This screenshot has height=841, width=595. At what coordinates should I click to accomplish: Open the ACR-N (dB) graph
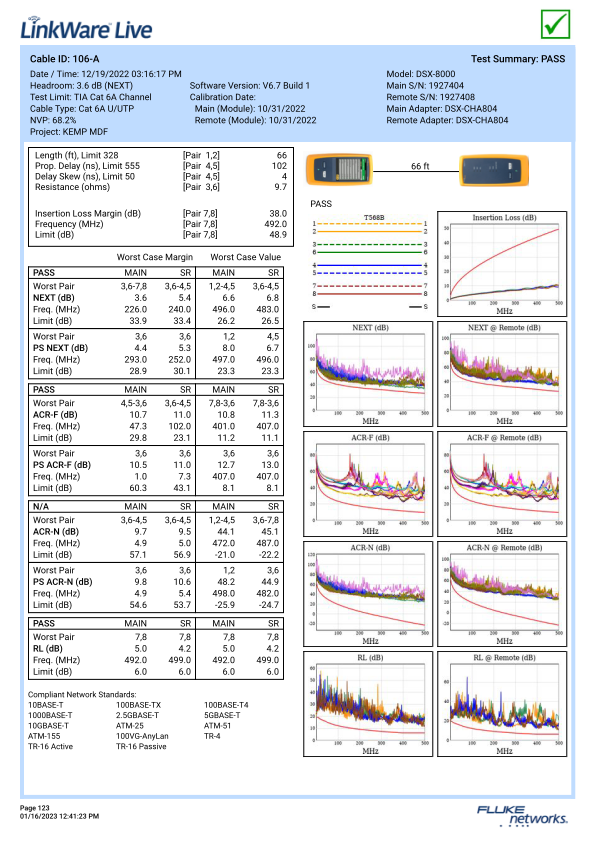tap(368, 594)
